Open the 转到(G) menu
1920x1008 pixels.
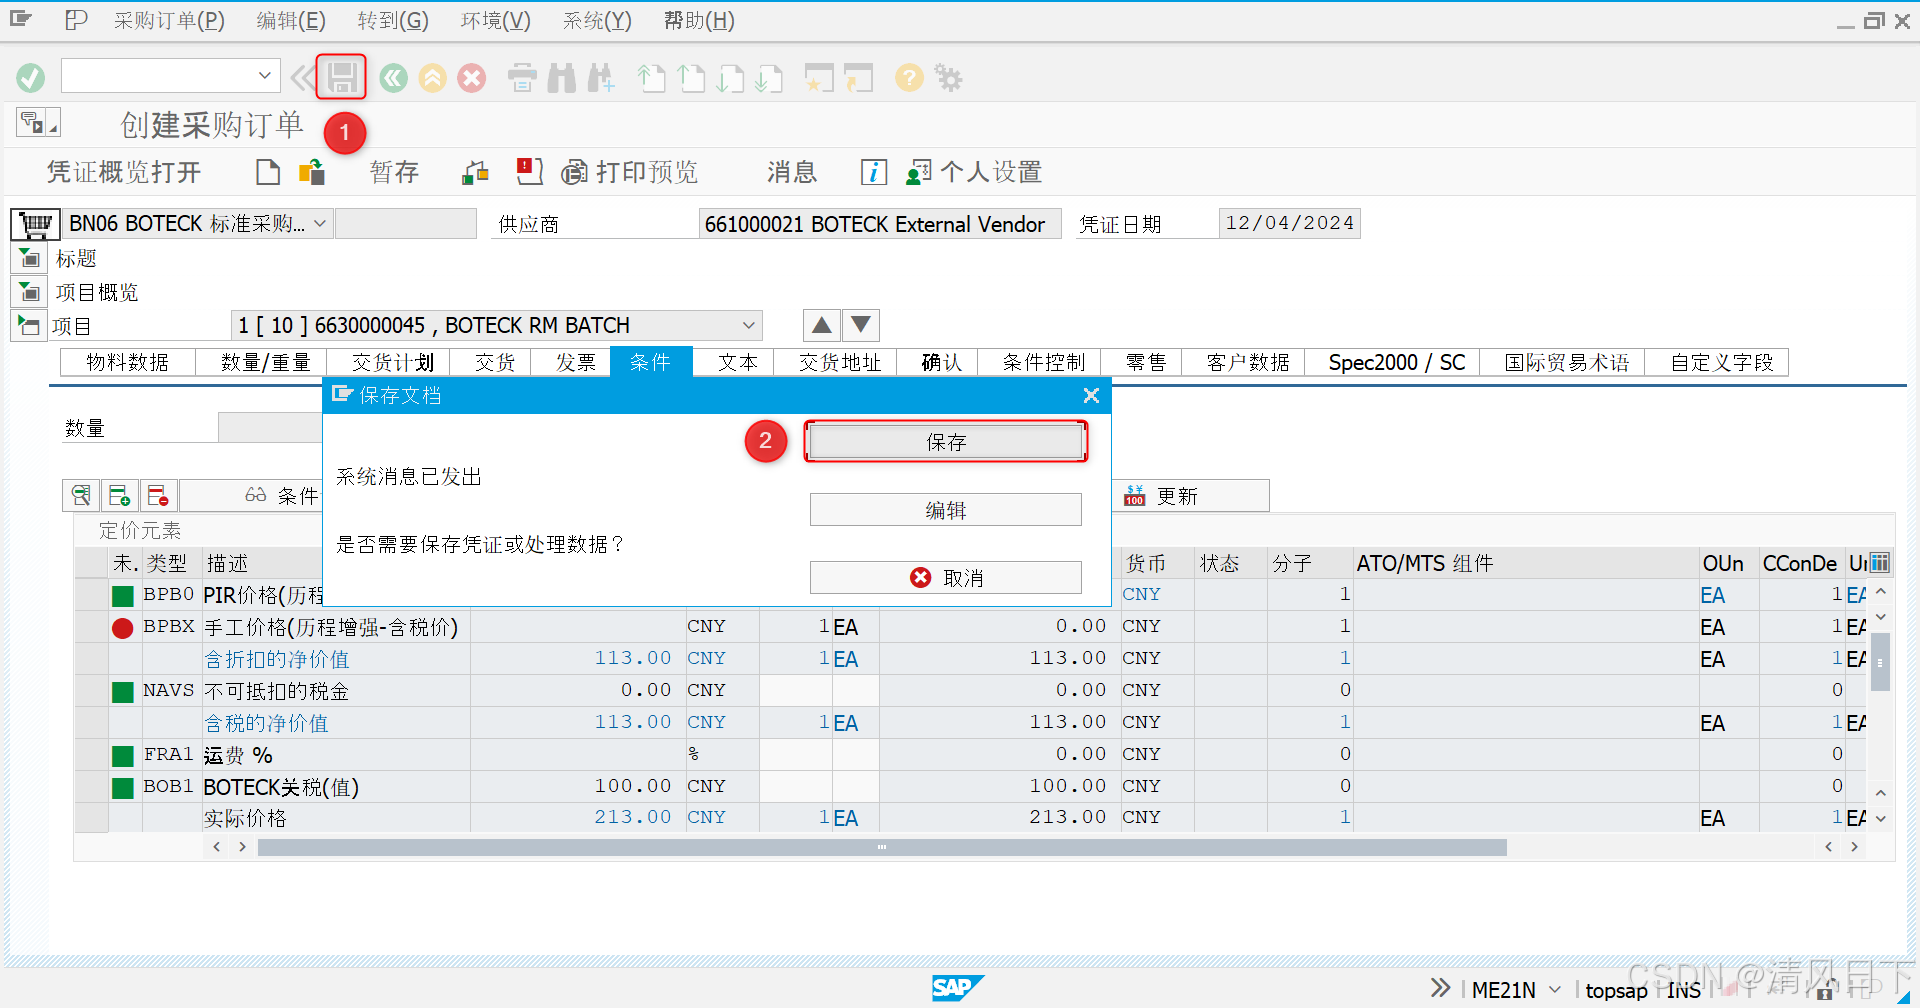coord(393,21)
